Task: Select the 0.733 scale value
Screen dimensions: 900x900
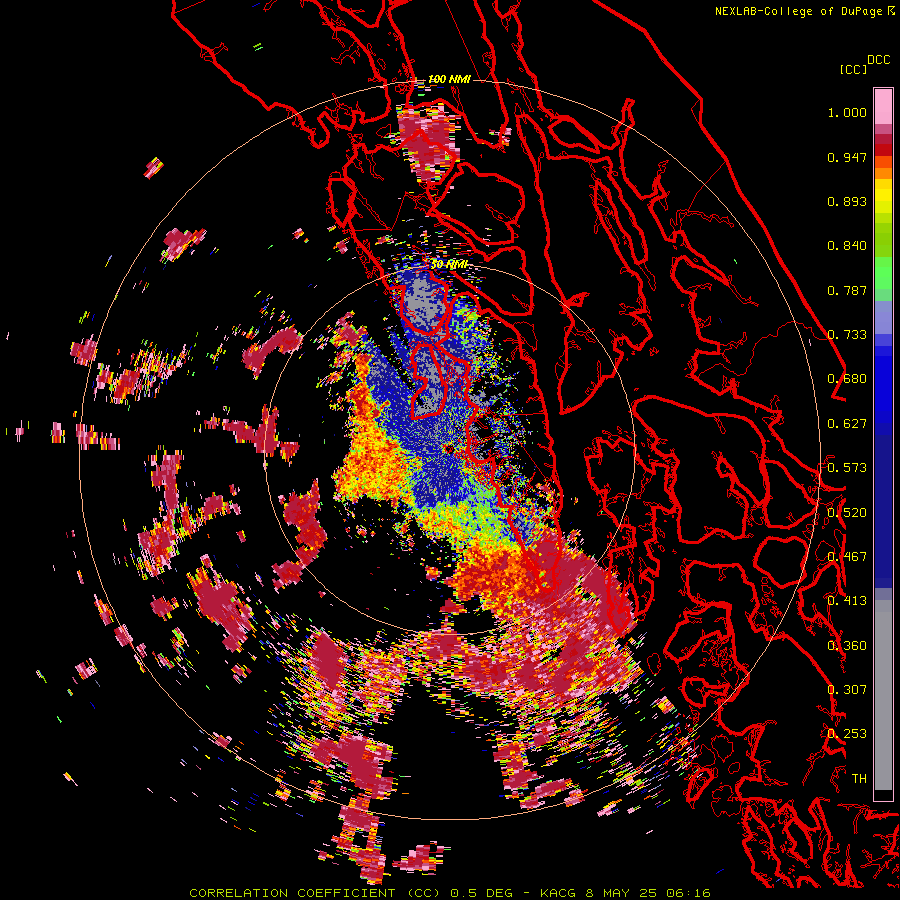Action: [x=847, y=335]
